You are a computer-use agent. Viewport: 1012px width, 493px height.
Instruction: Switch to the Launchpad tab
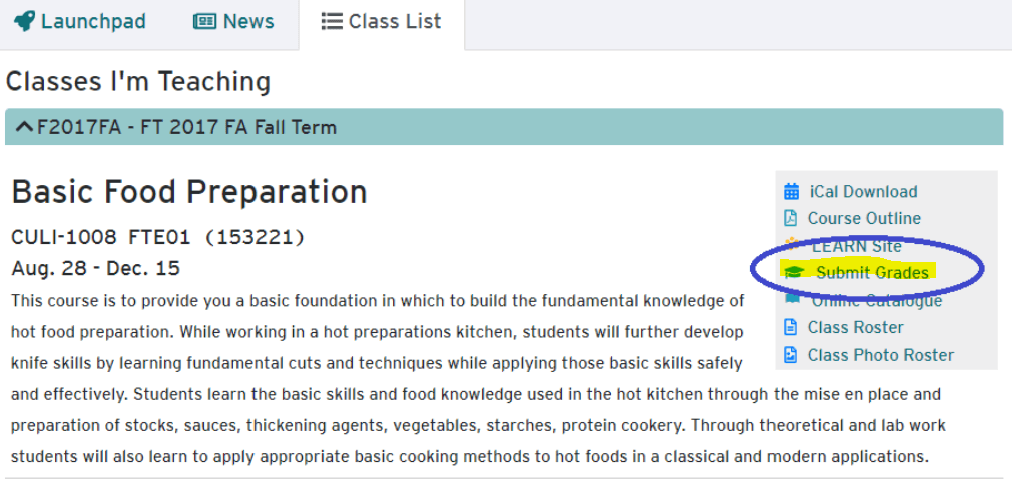tap(93, 21)
